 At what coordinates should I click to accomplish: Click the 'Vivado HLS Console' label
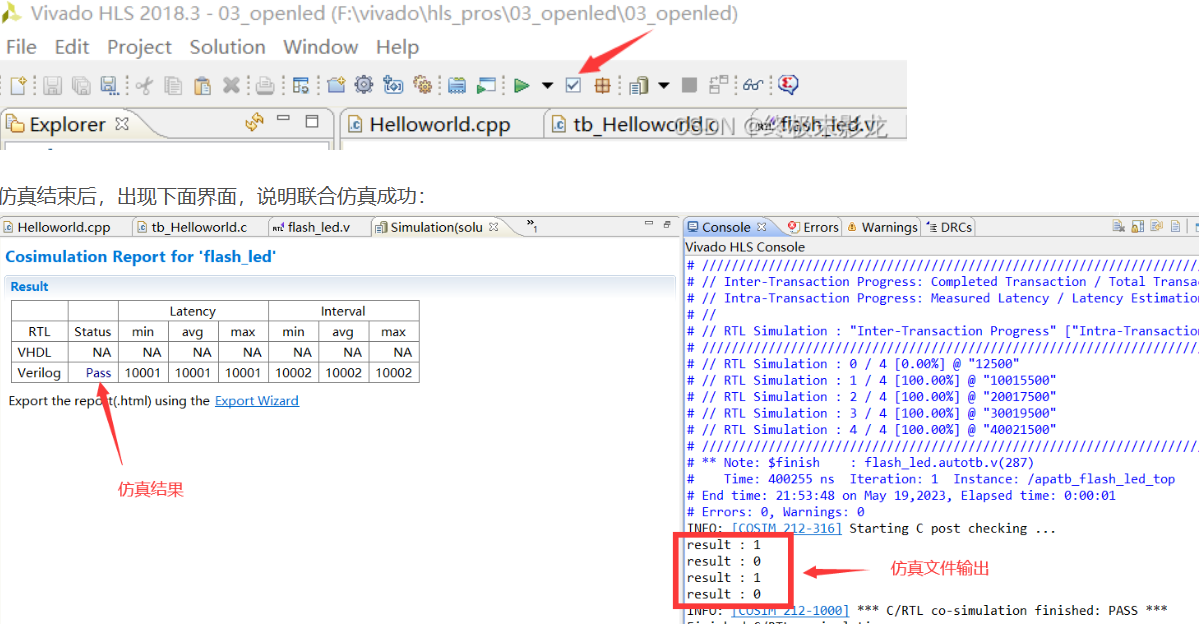coord(744,247)
